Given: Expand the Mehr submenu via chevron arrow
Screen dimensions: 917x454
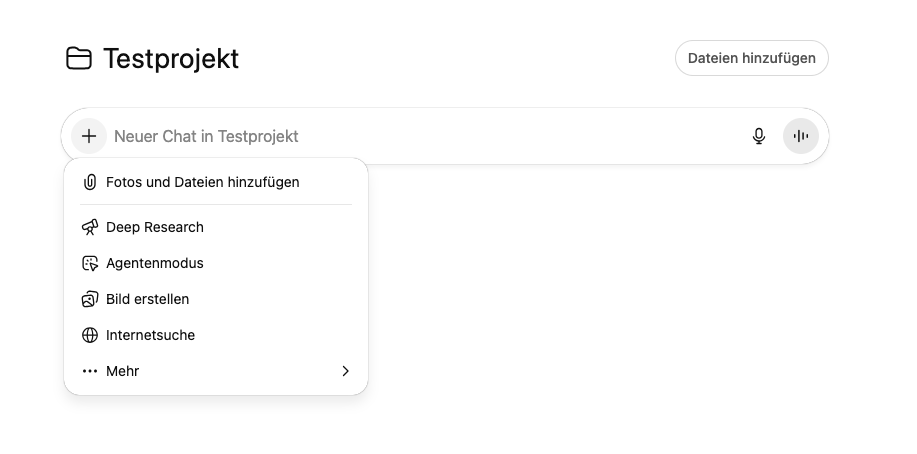Looking at the screenshot, I should pyautogui.click(x=345, y=371).
